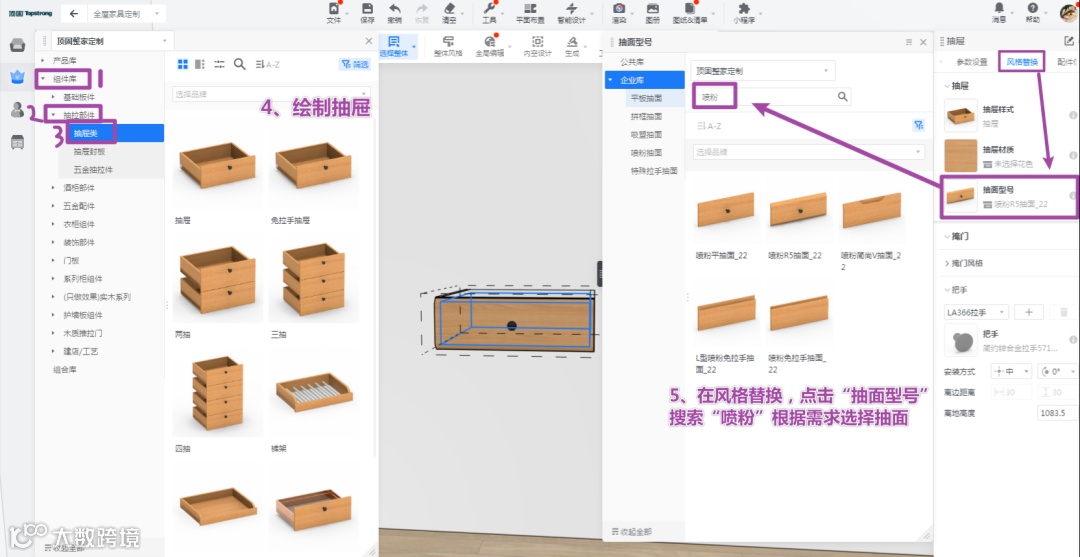Select 公共库 in 抽面型号 panel
The height and width of the screenshot is (557, 1080).
pos(632,61)
